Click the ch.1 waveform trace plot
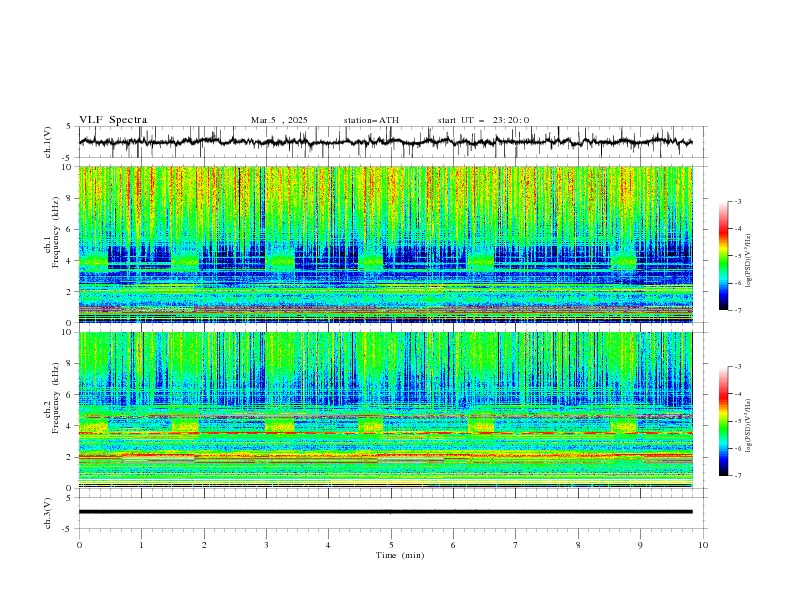This screenshot has width=792, height=612. 386,142
